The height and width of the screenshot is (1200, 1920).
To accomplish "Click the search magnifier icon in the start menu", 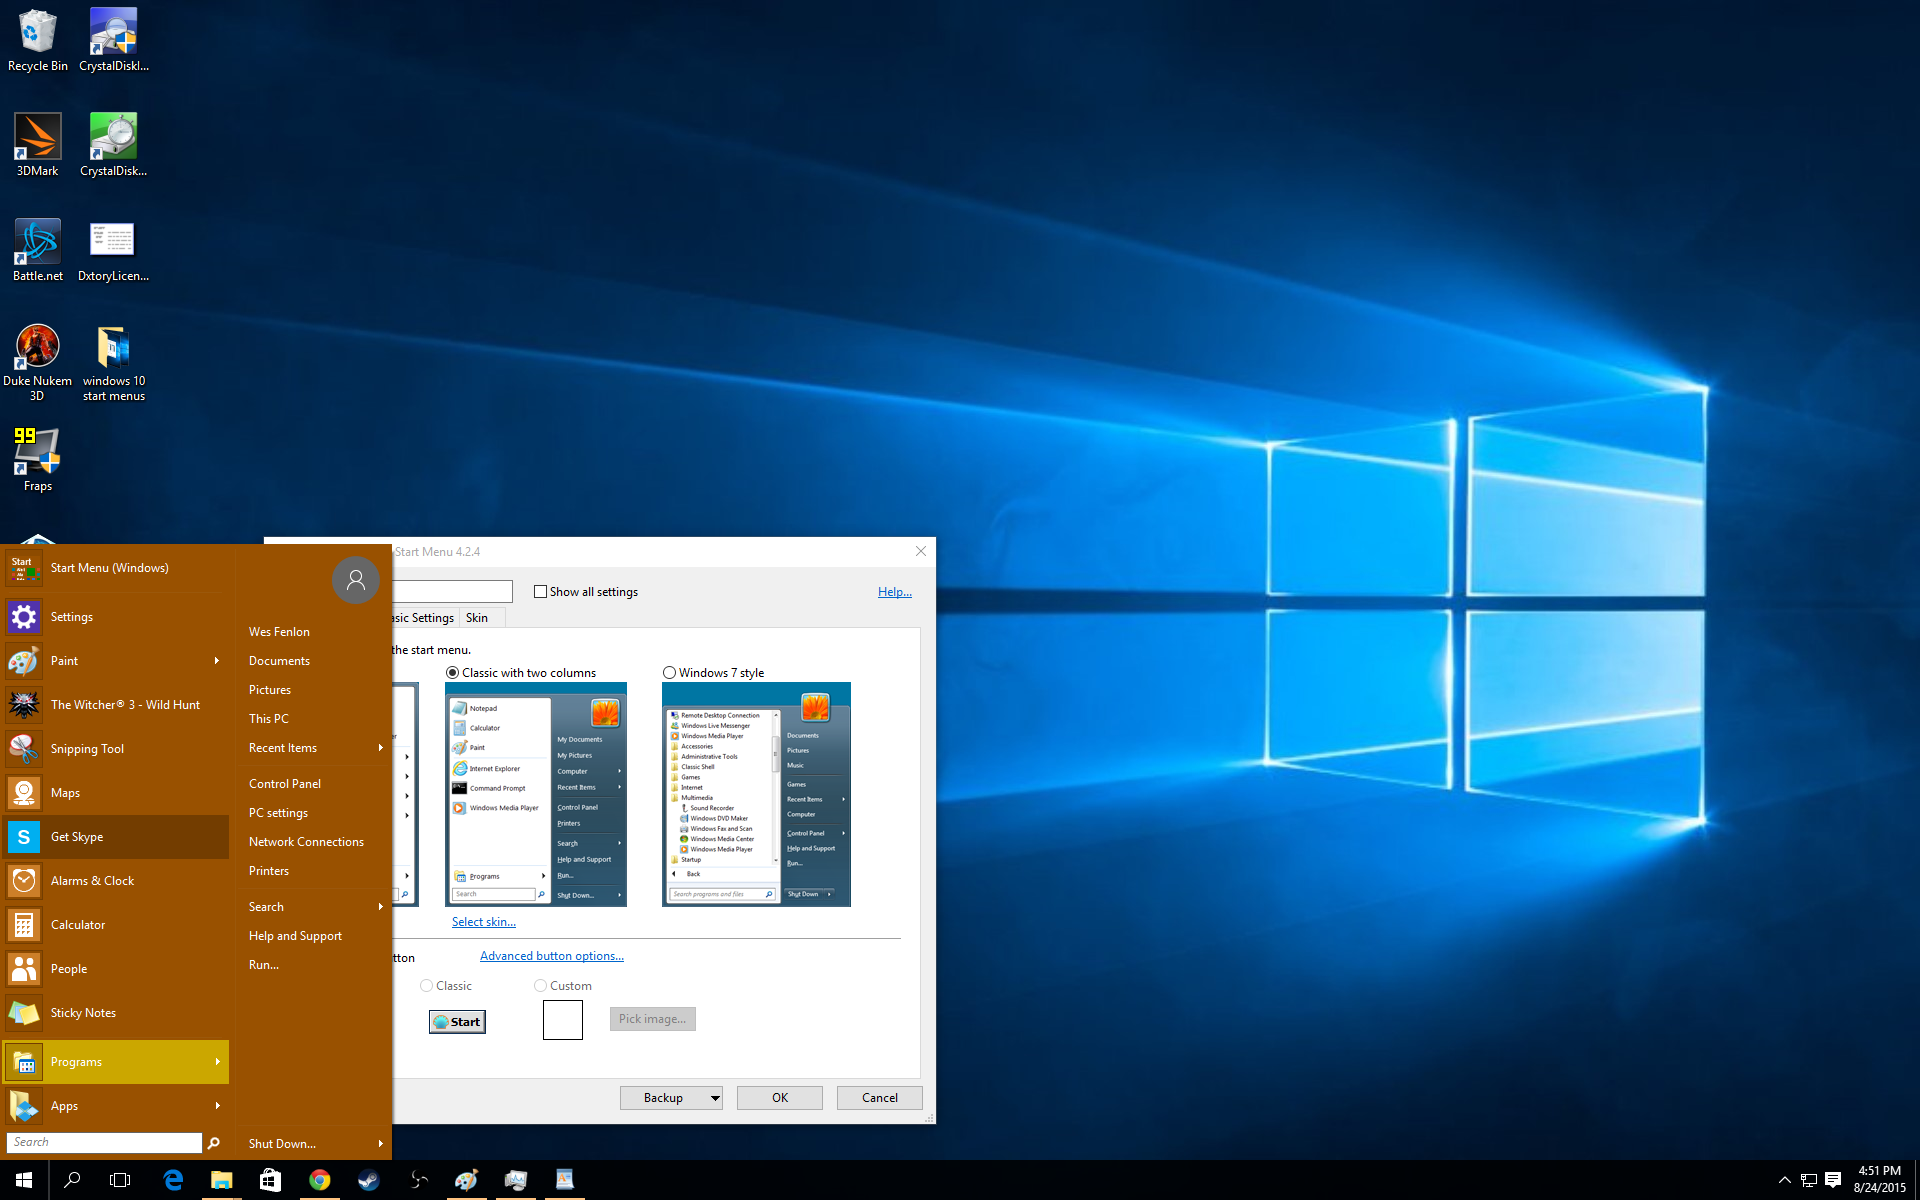I will pyautogui.click(x=213, y=1143).
